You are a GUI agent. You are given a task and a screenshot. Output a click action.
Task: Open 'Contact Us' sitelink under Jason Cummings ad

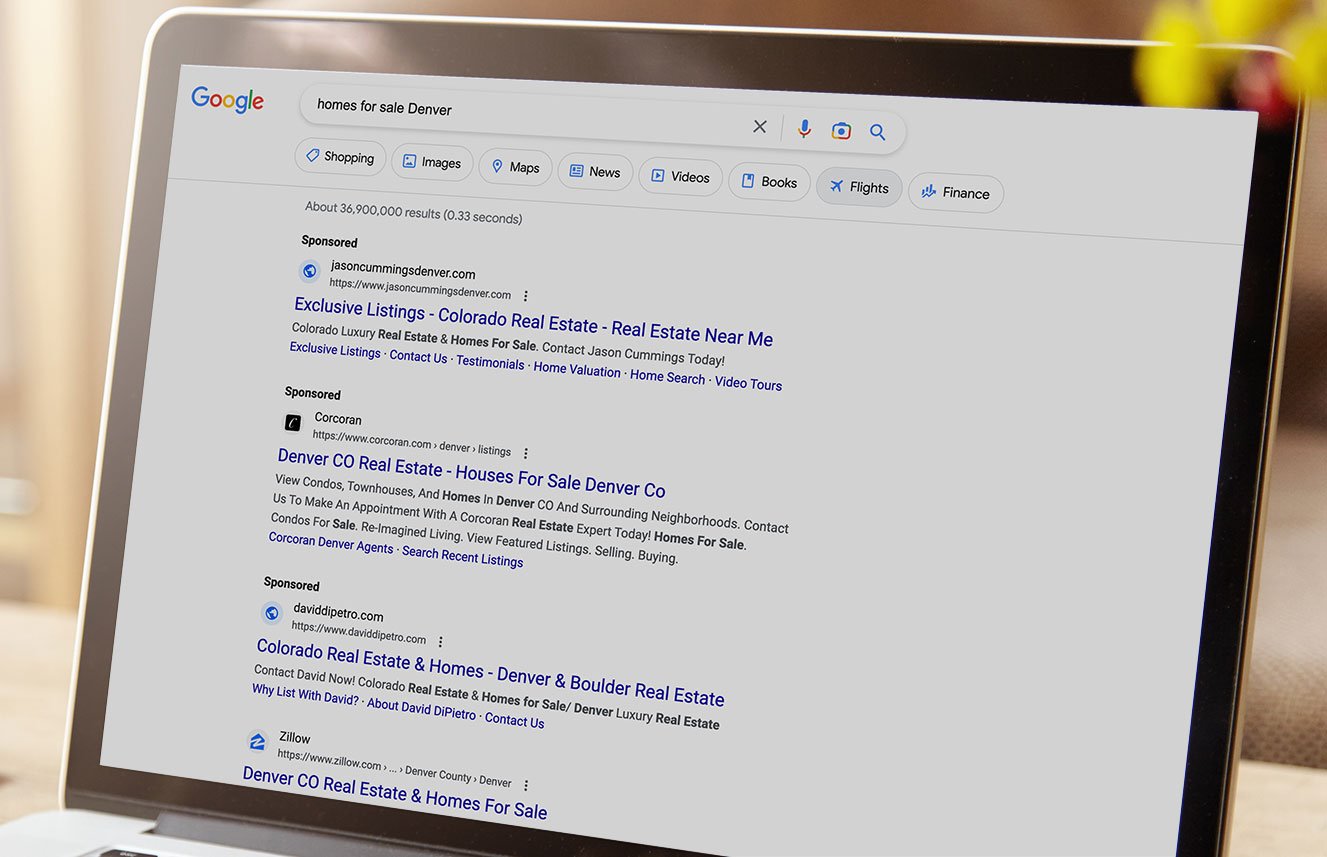click(x=418, y=356)
